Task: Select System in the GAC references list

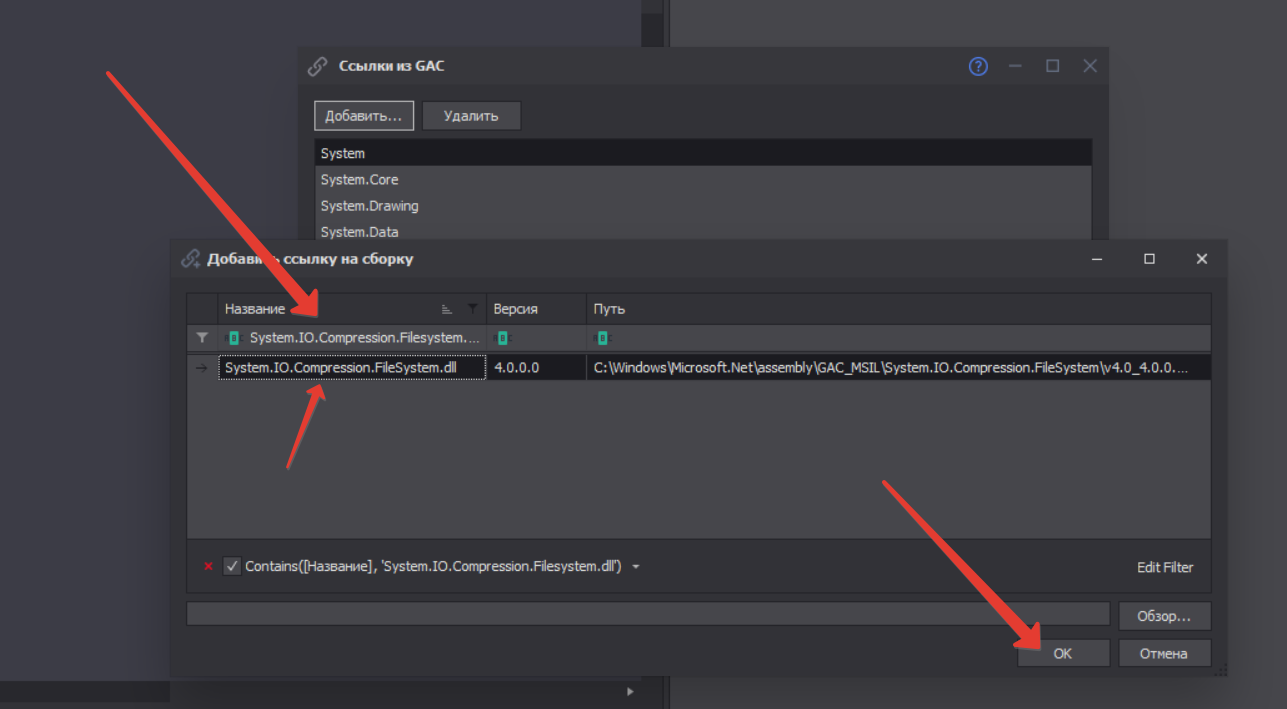Action: [703, 153]
